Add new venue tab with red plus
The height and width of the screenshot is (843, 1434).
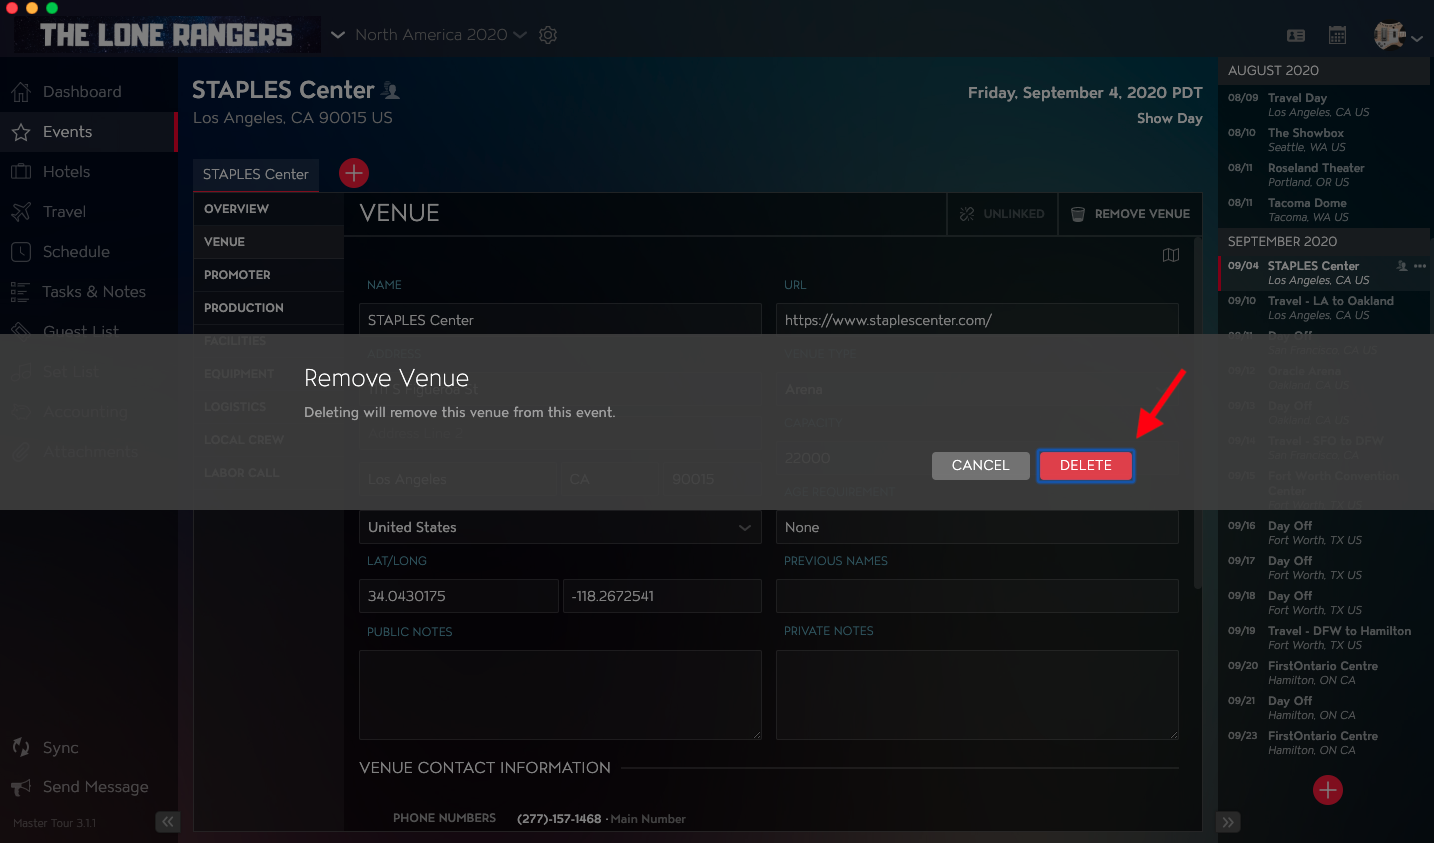pos(354,173)
